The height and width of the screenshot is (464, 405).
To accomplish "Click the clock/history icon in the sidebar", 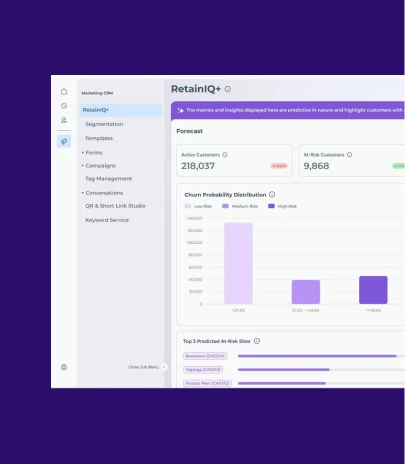I will point(64,106).
